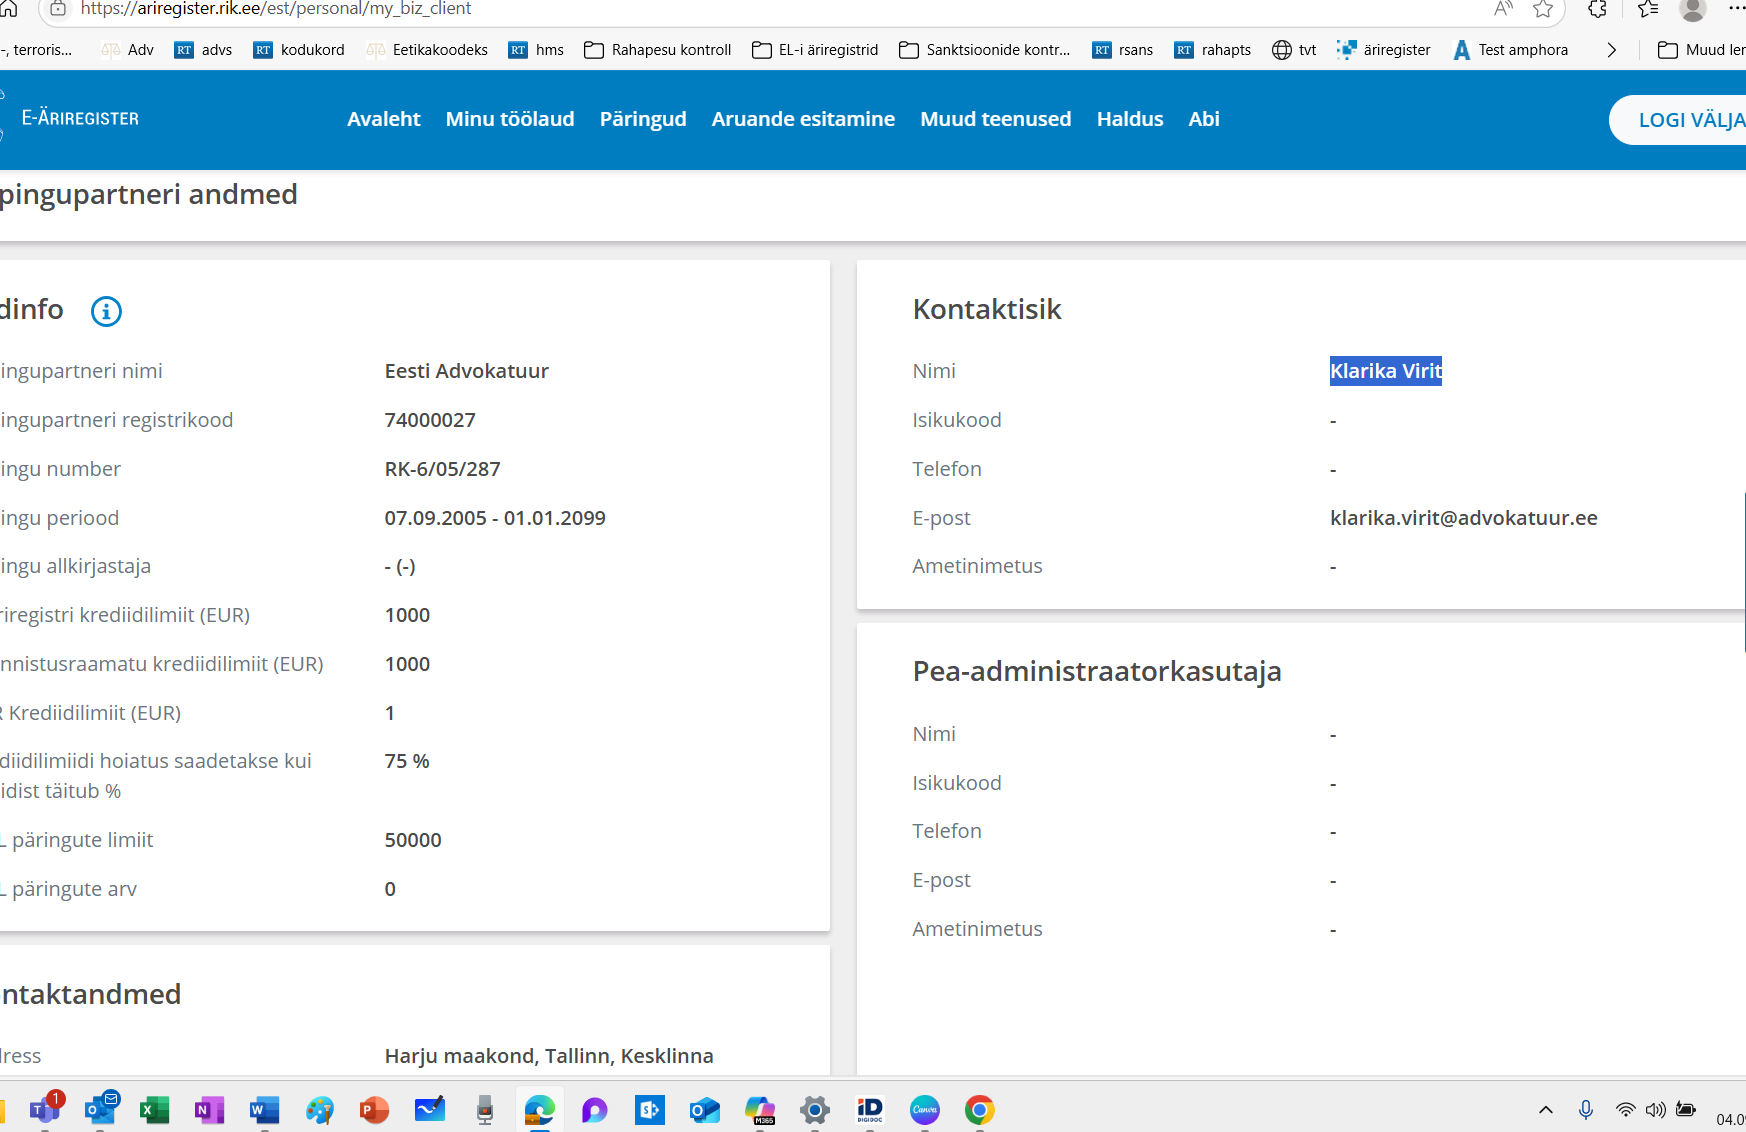Click the äriregister bookmark link
Screen dimensions: 1746x1132
[1384, 50]
